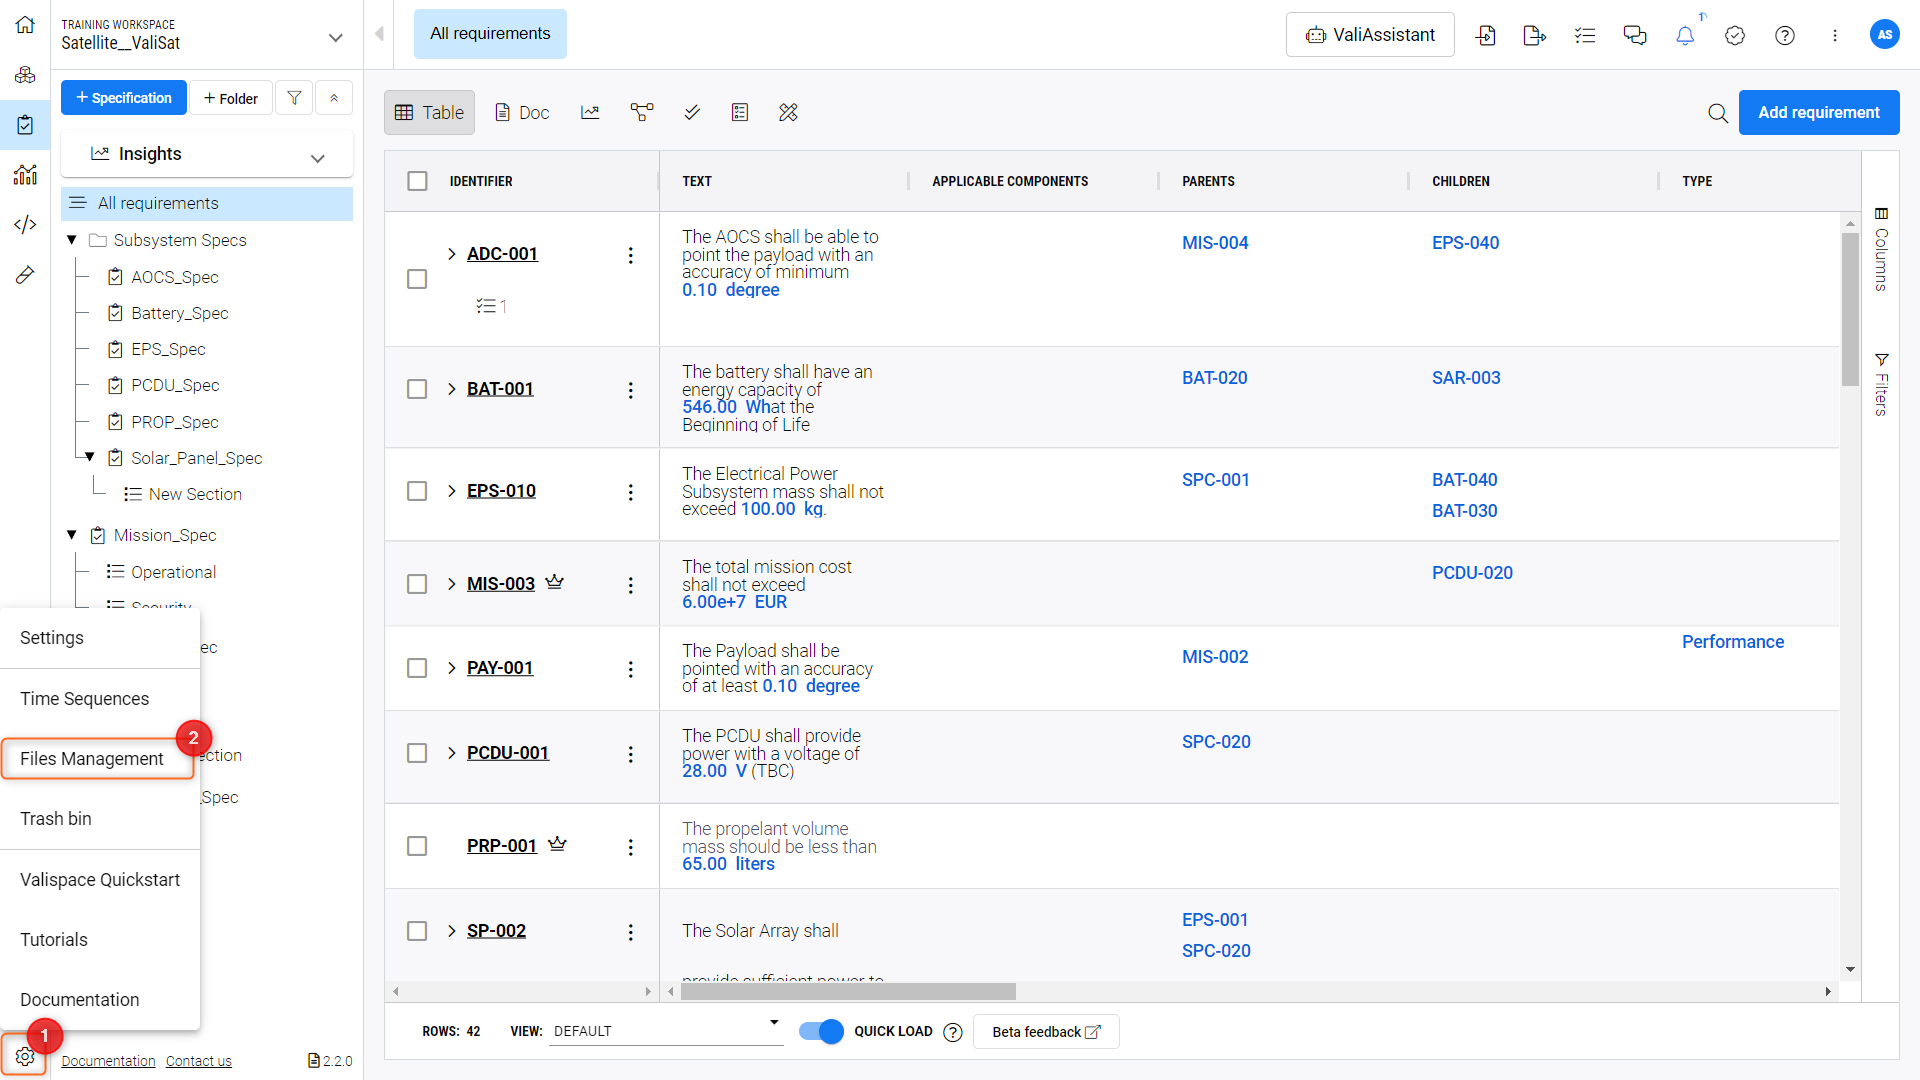Image resolution: width=1920 pixels, height=1080 pixels.
Task: Open the tasks checklist icon in header
Action: (x=1585, y=35)
